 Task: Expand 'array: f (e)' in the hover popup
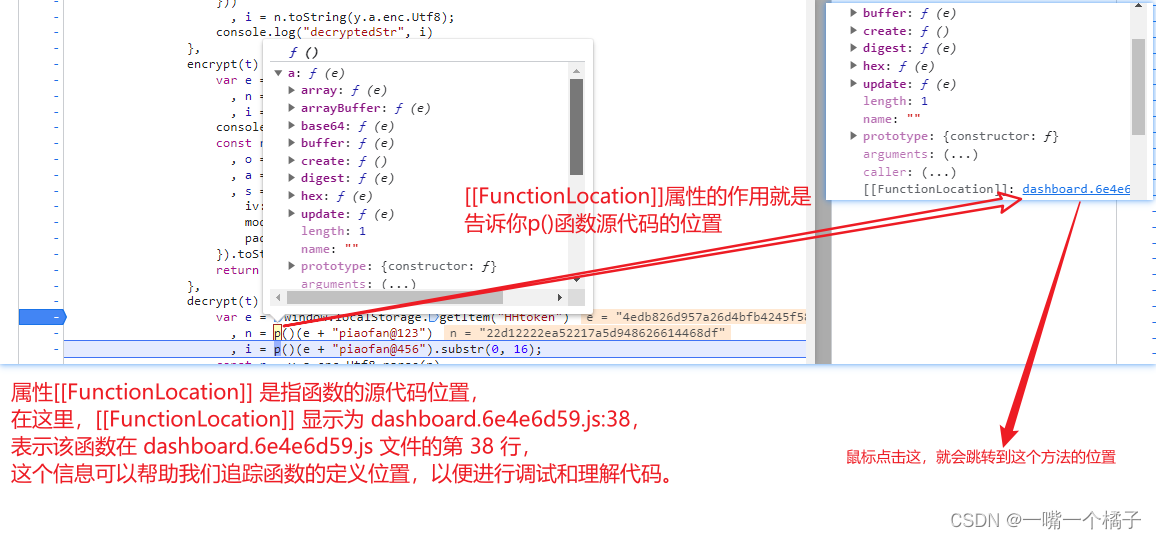point(292,91)
